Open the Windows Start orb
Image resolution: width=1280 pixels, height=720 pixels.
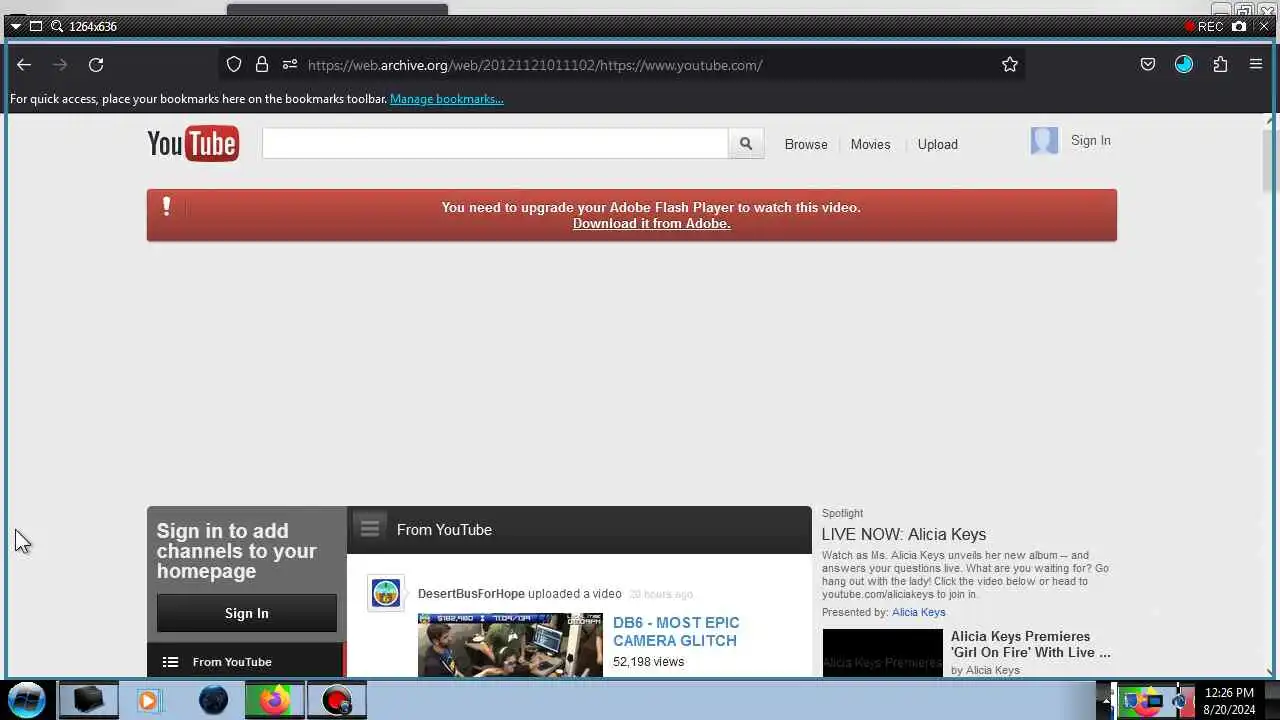tap(28, 699)
